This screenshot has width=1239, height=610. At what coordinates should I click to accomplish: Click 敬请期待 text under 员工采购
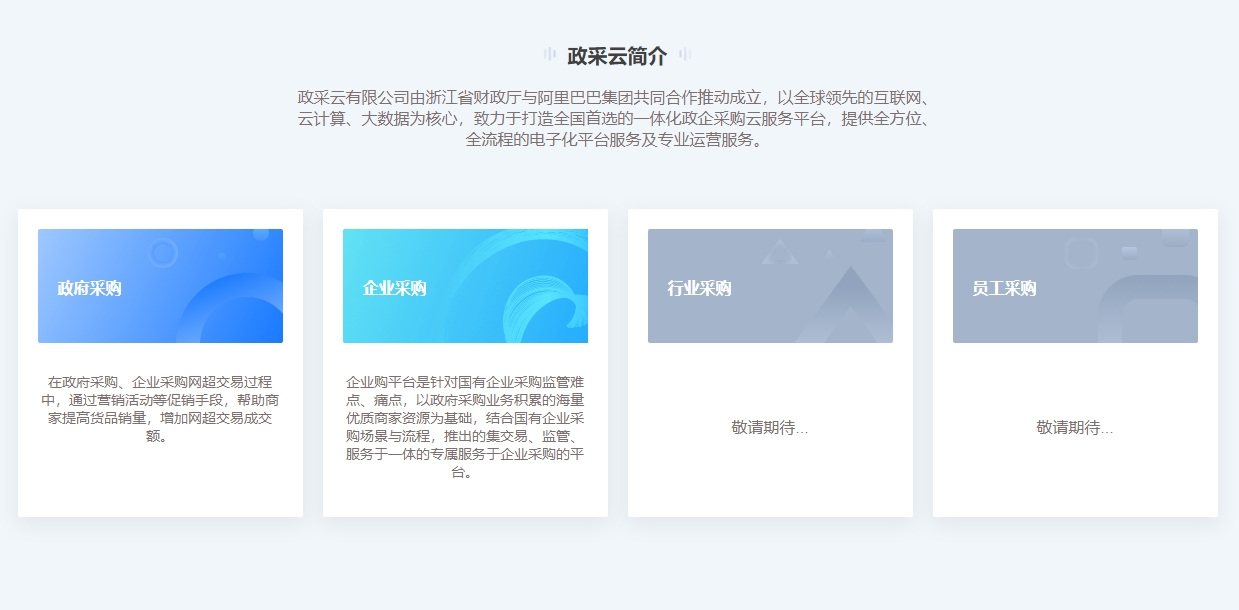pyautogui.click(x=1075, y=427)
